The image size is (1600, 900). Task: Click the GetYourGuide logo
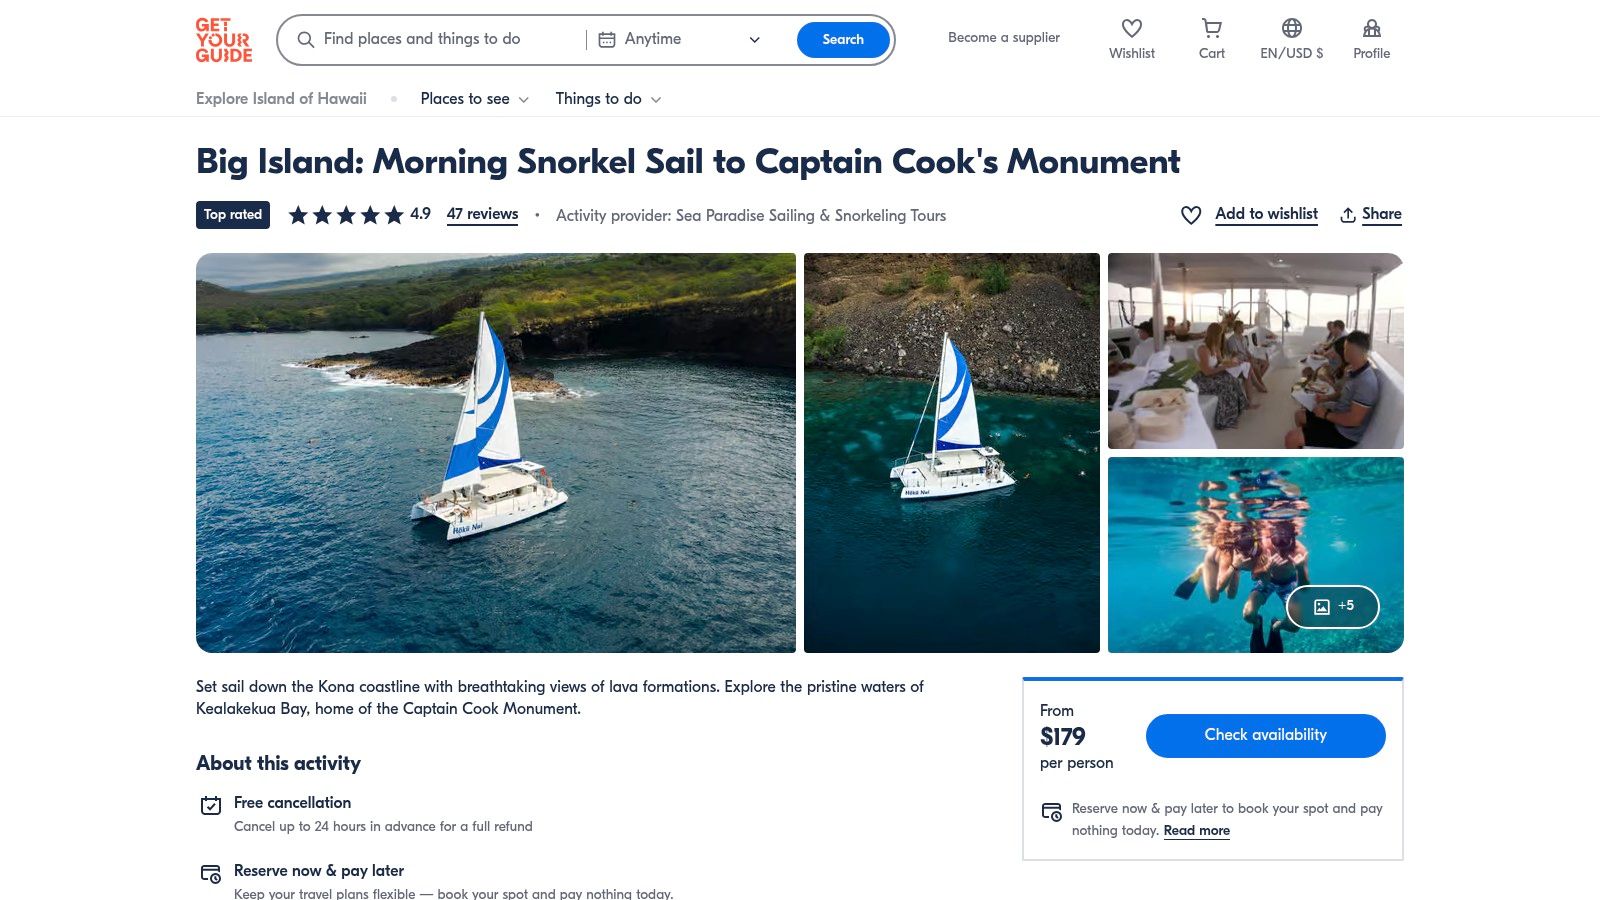tap(223, 40)
